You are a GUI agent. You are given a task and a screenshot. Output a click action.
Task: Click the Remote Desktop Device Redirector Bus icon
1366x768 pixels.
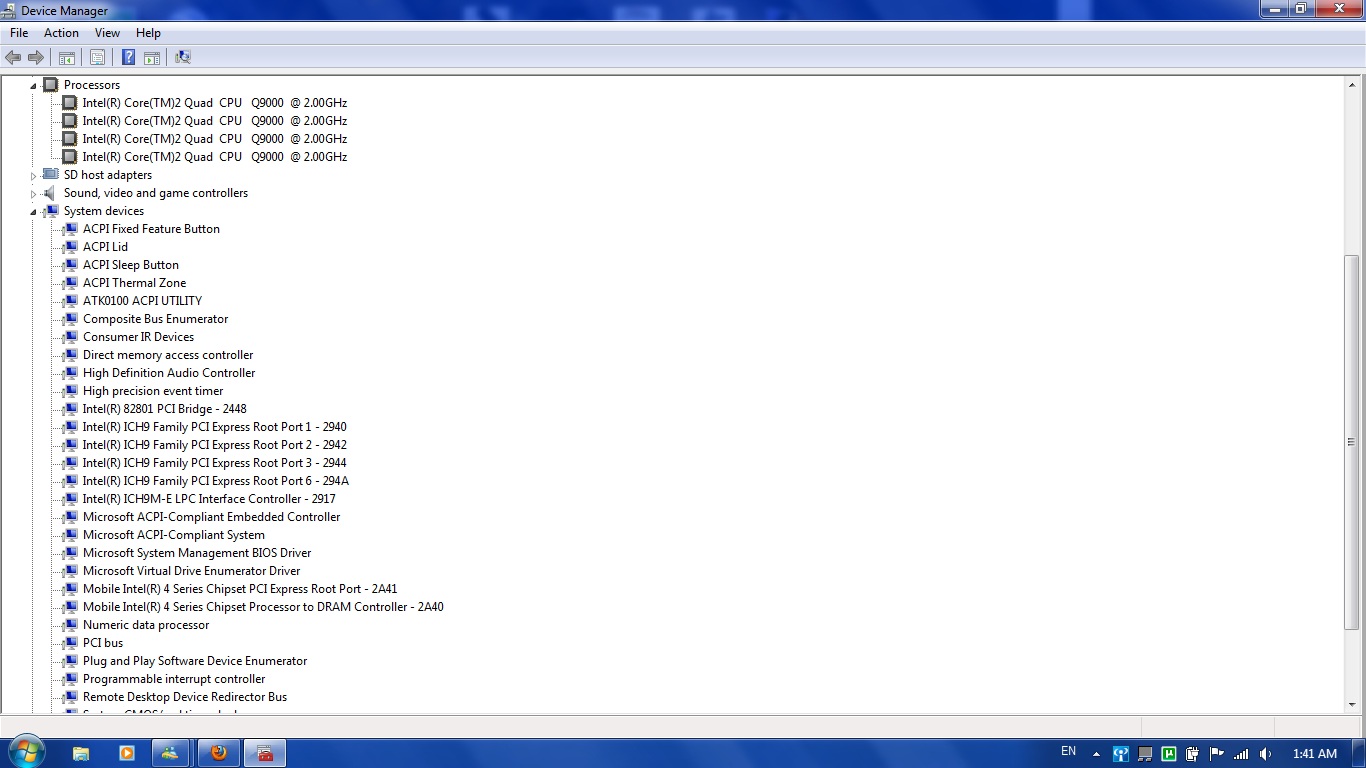[x=70, y=697]
